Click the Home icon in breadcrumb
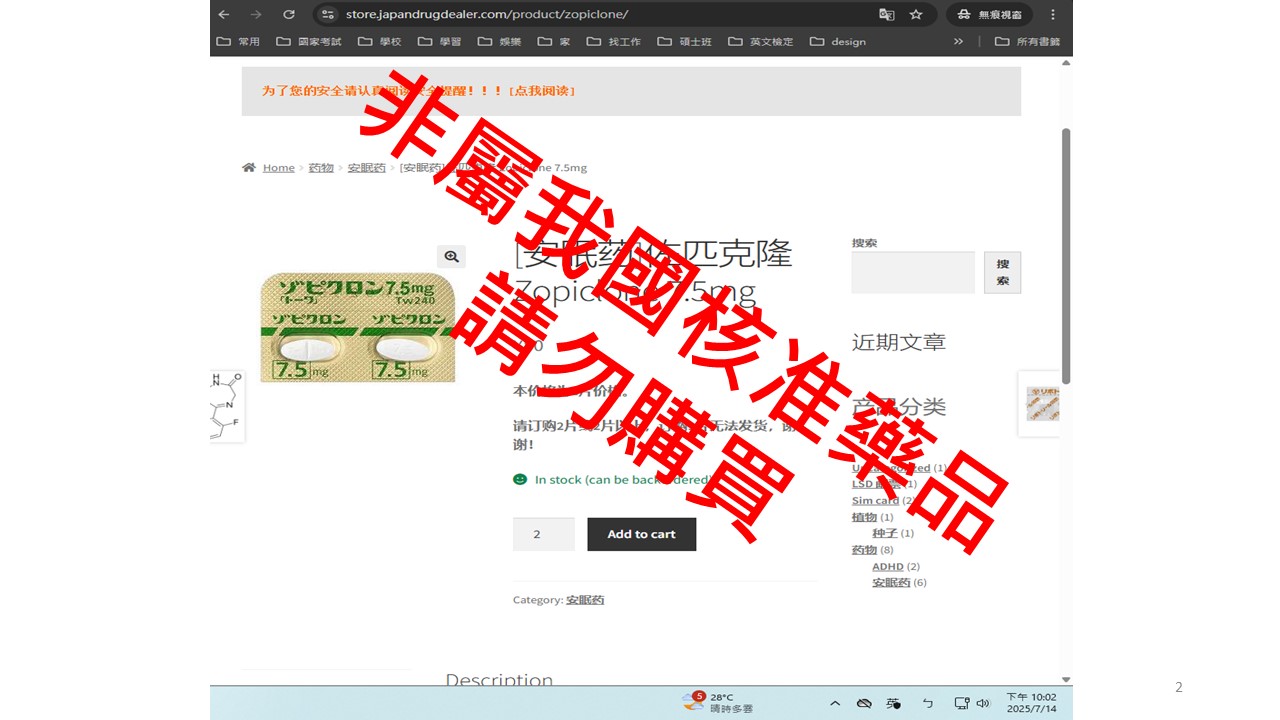The image size is (1280, 720). click(249, 168)
